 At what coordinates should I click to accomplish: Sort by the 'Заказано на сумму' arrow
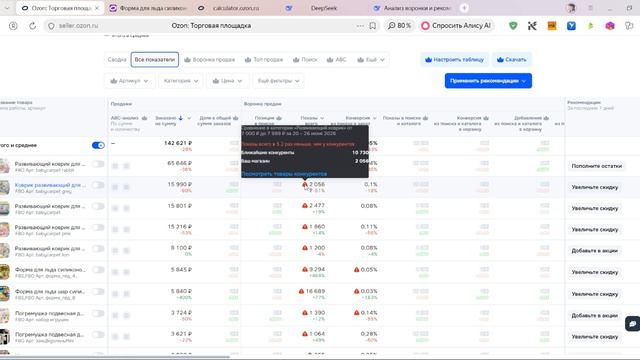[x=181, y=118]
